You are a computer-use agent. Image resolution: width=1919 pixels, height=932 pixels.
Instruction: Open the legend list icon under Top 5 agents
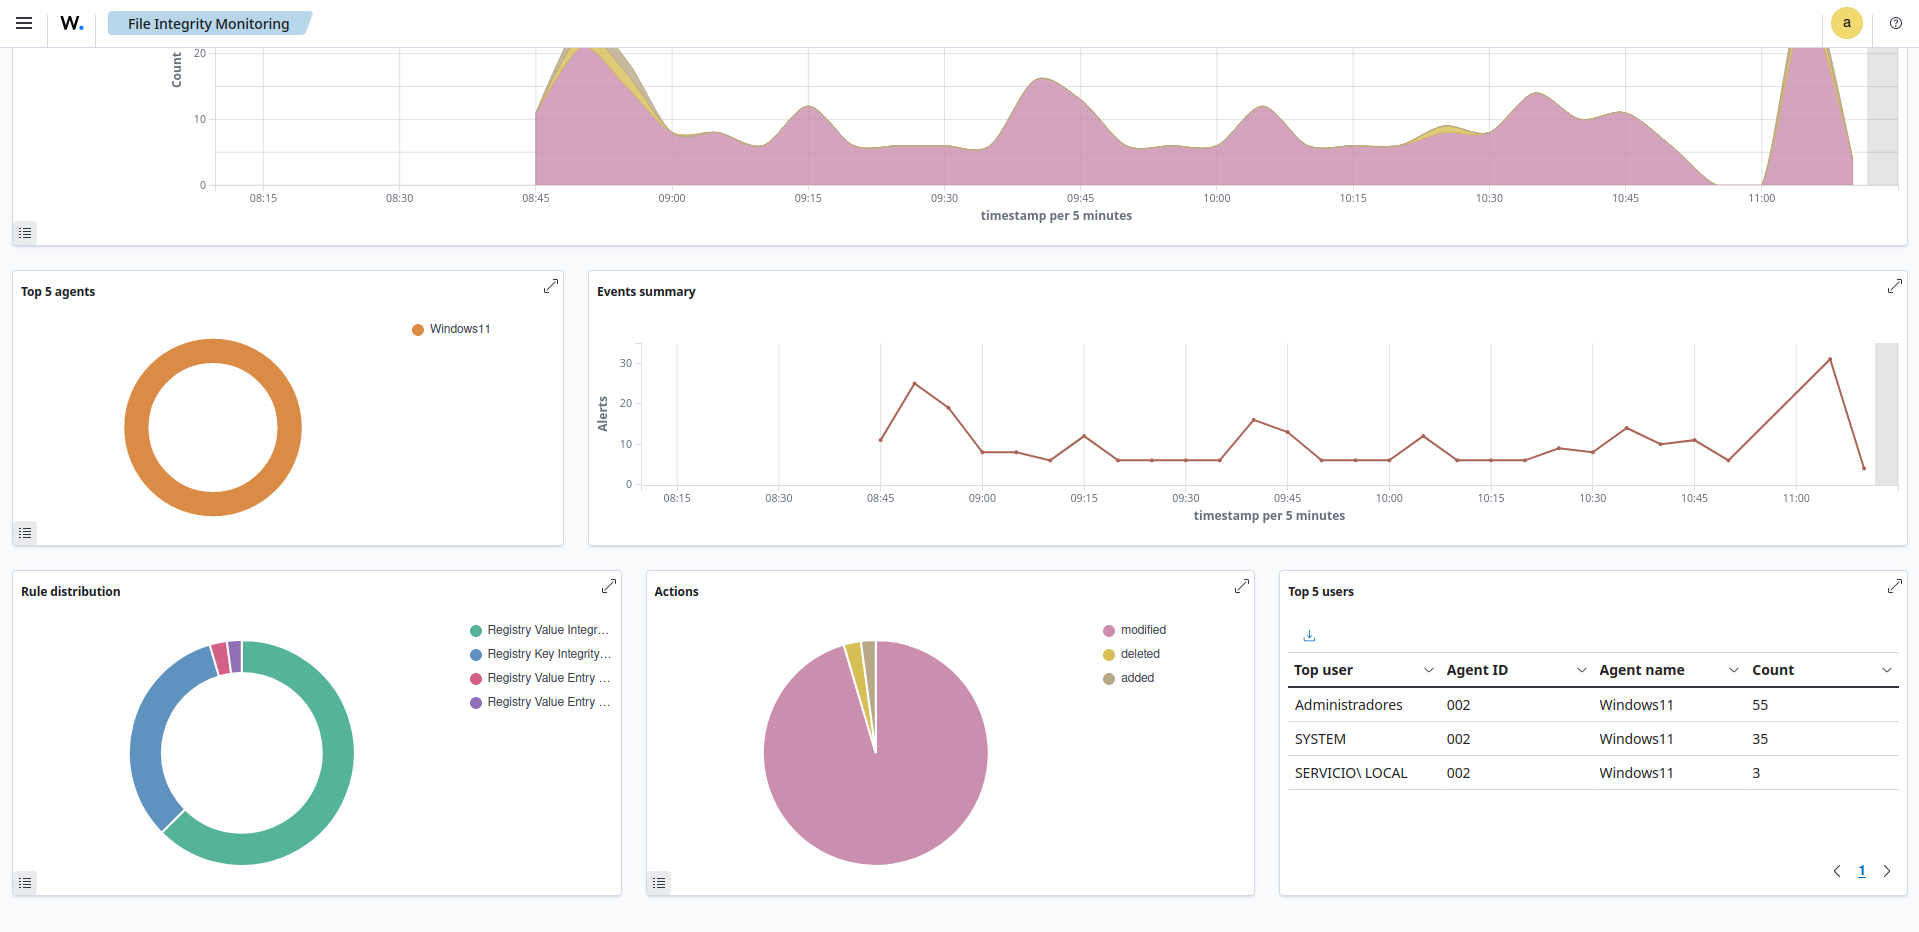[x=25, y=532]
